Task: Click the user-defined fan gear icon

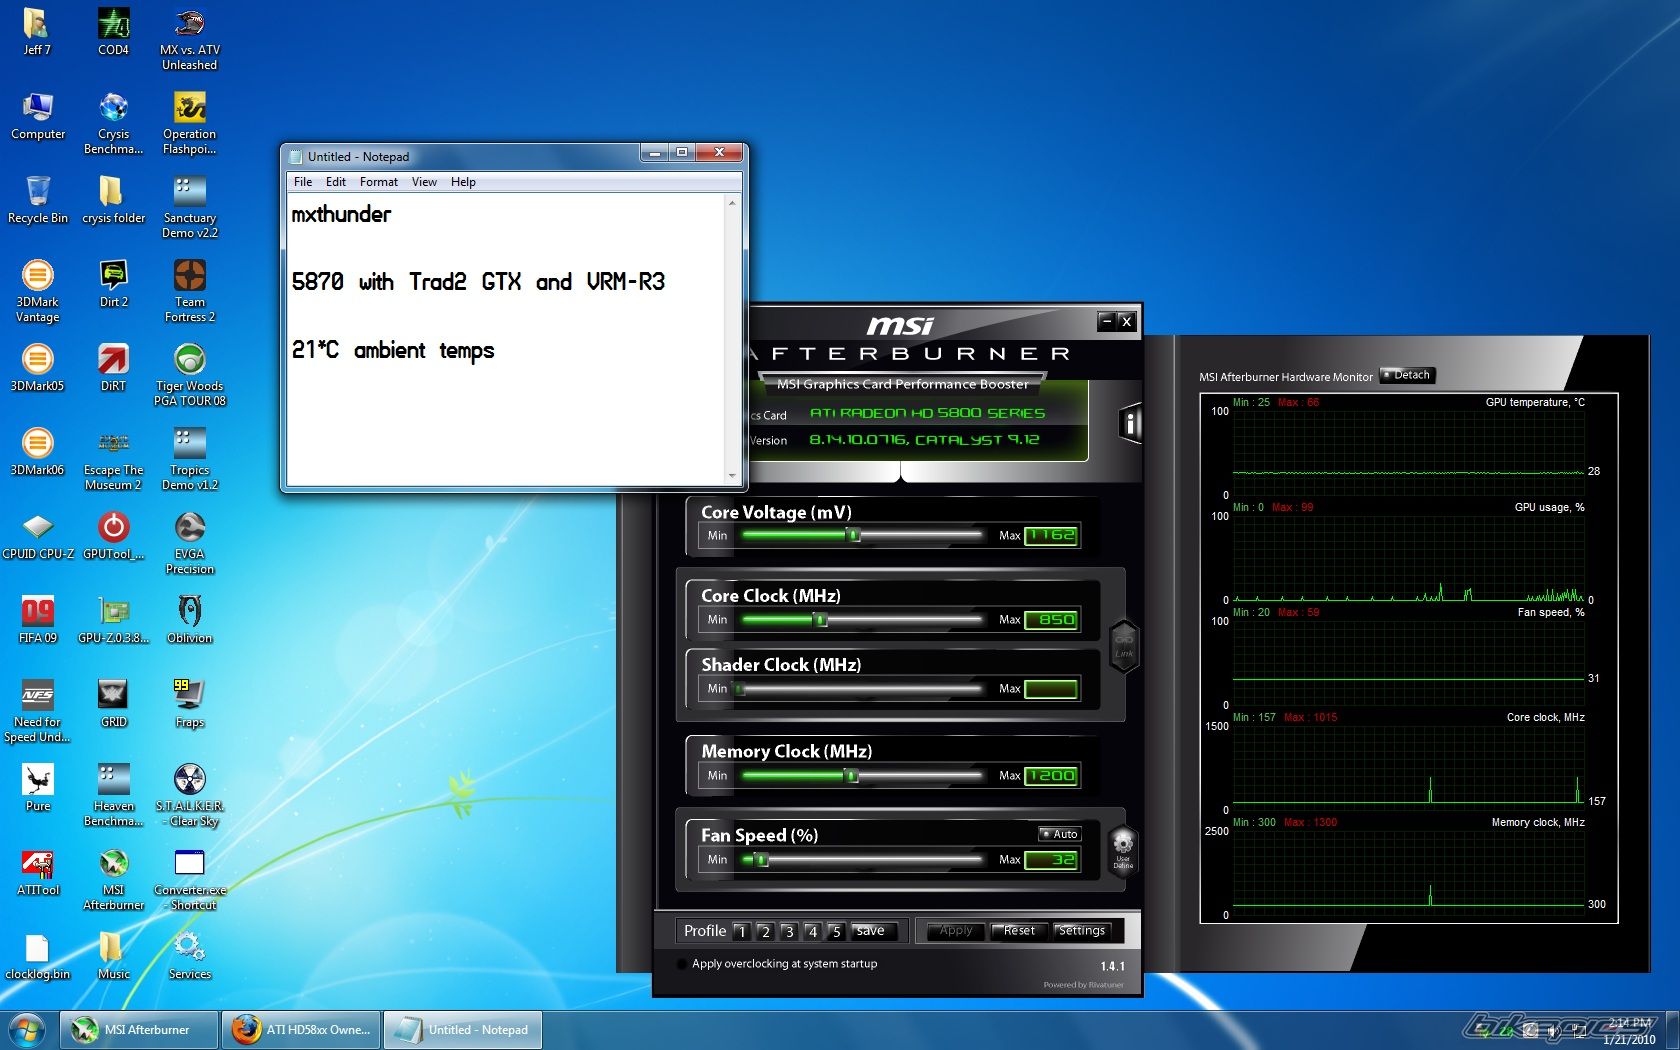Action: tap(1123, 845)
